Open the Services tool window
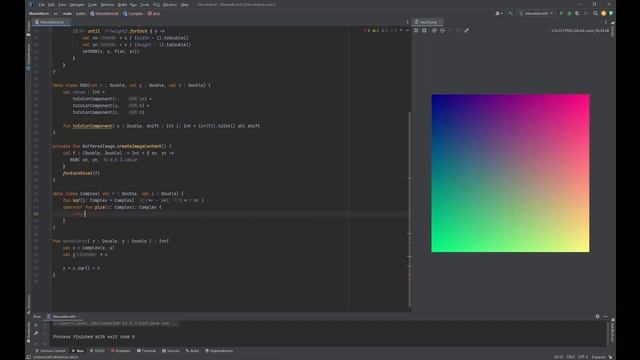The height and width of the screenshot is (360, 640). point(171,351)
